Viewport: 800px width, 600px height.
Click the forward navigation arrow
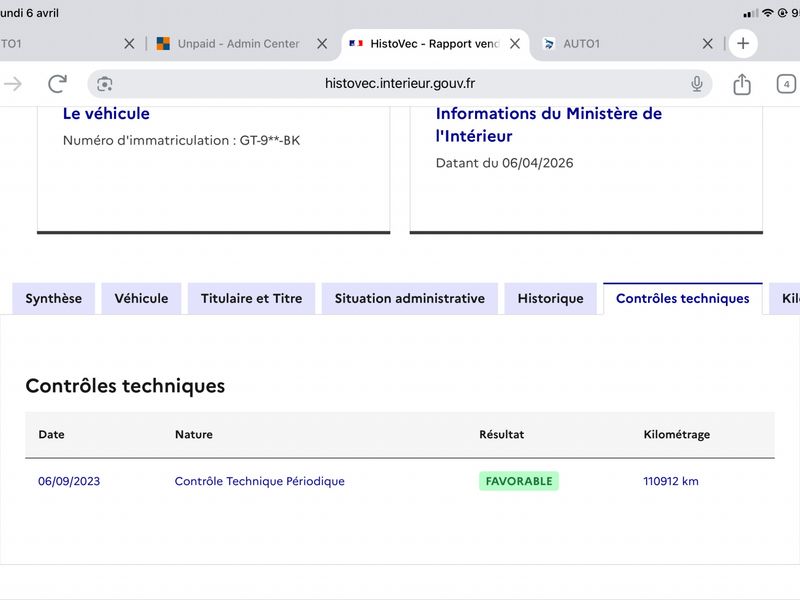13,84
